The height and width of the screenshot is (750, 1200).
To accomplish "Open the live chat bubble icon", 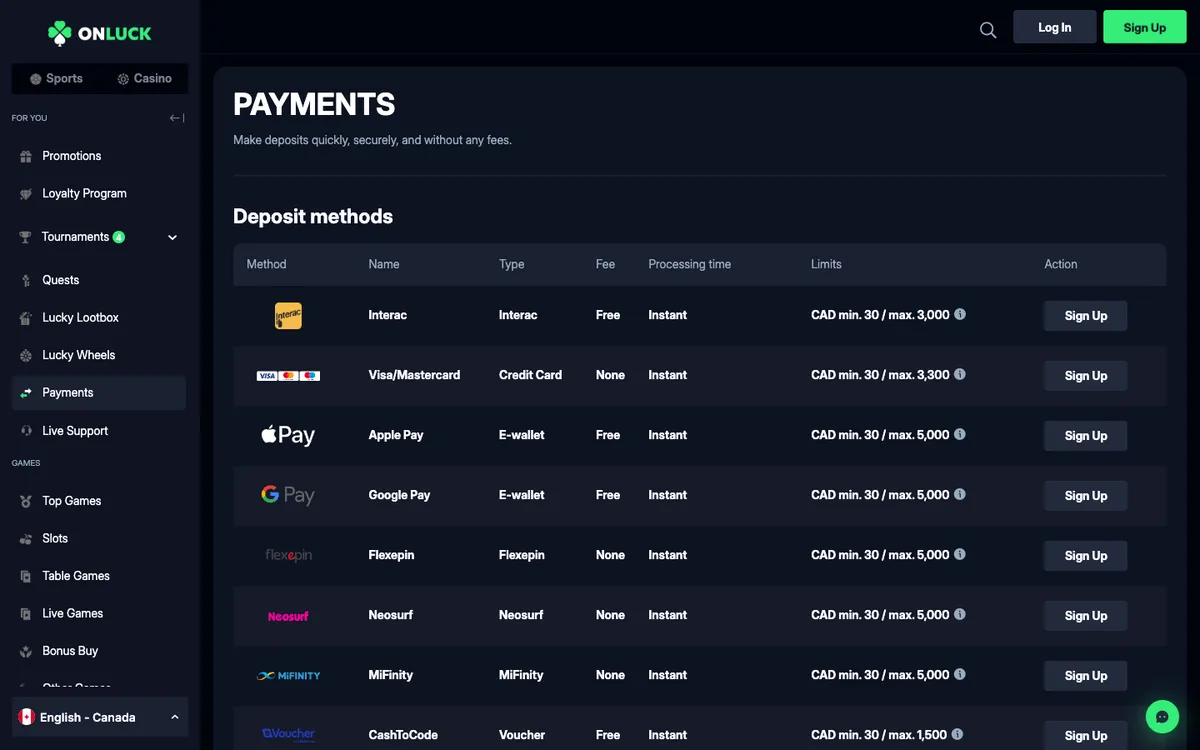I will (1162, 717).
